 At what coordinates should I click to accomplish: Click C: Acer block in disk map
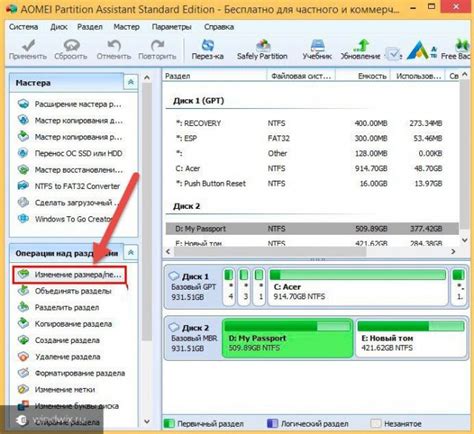click(358, 287)
